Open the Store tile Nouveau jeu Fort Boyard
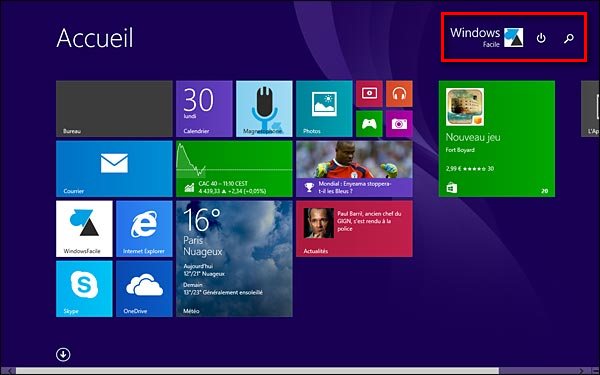 pos(497,139)
